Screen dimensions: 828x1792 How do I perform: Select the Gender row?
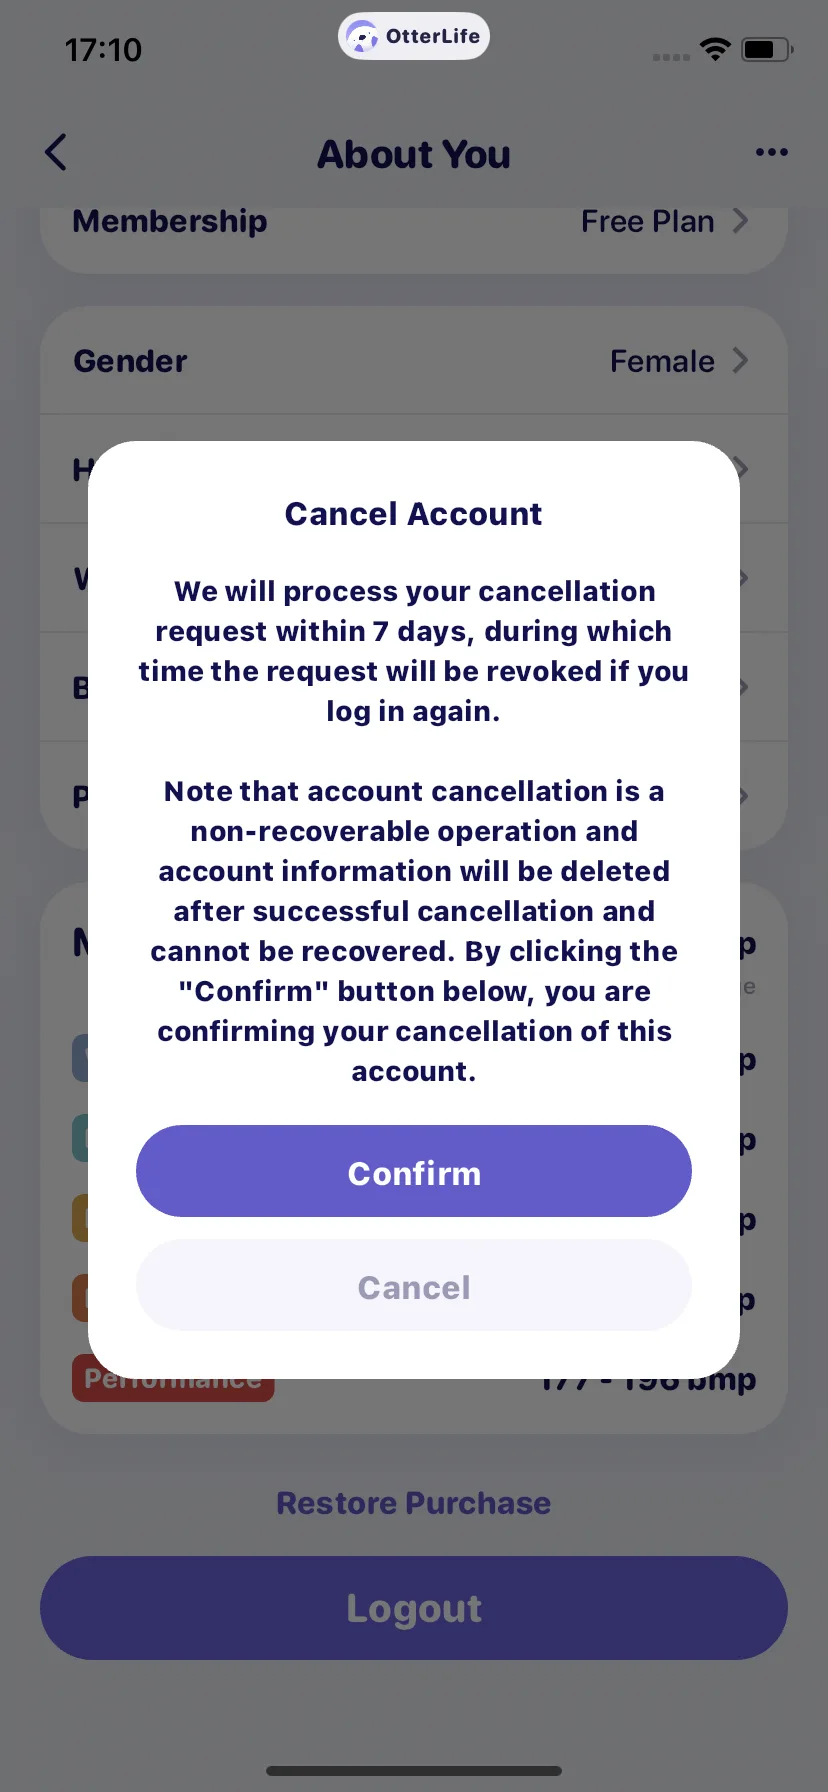pyautogui.click(x=414, y=360)
